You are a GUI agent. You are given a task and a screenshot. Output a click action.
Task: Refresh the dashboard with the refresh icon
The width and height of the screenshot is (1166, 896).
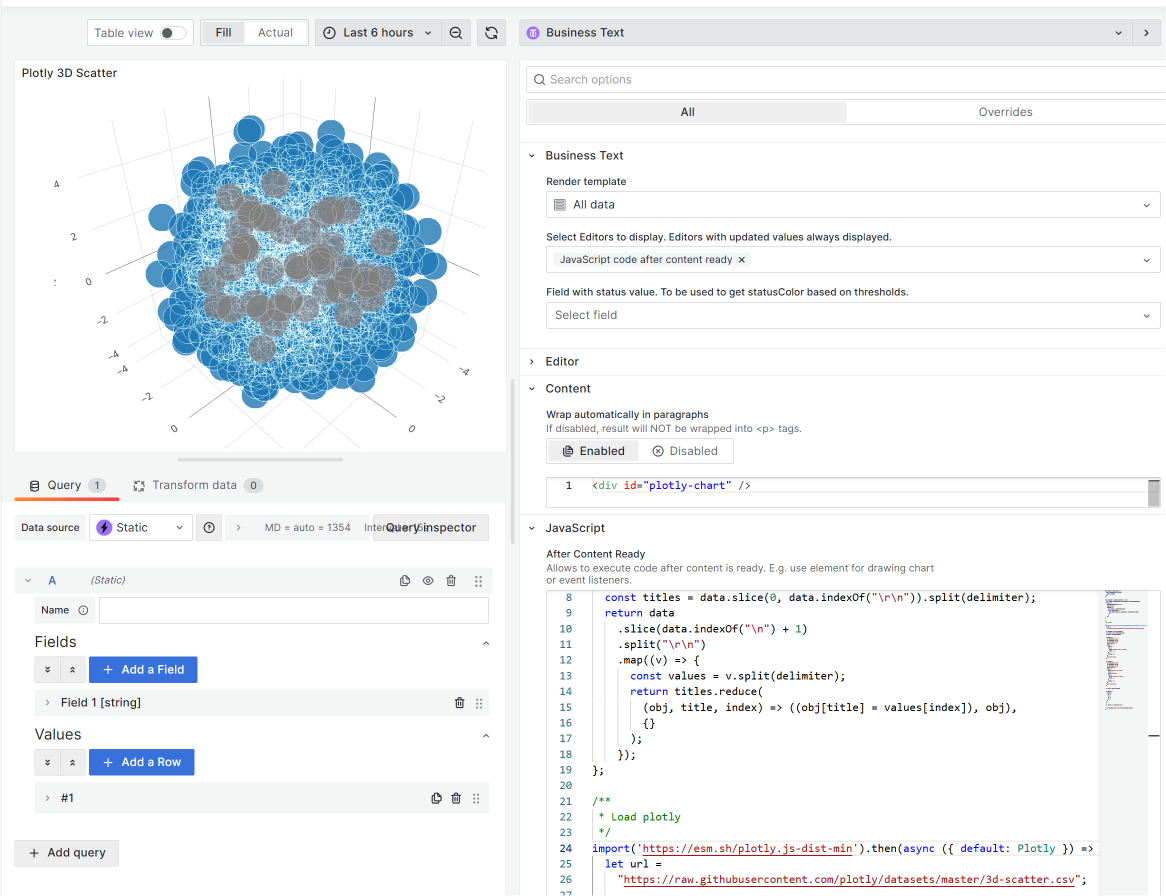[491, 32]
